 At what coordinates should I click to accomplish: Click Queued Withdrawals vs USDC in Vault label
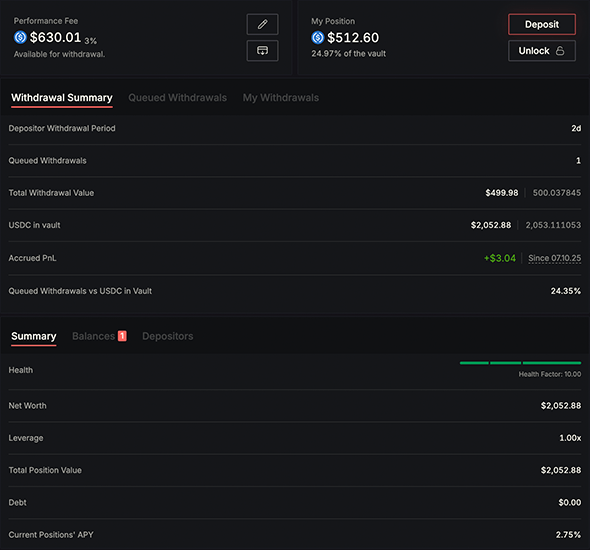80,291
